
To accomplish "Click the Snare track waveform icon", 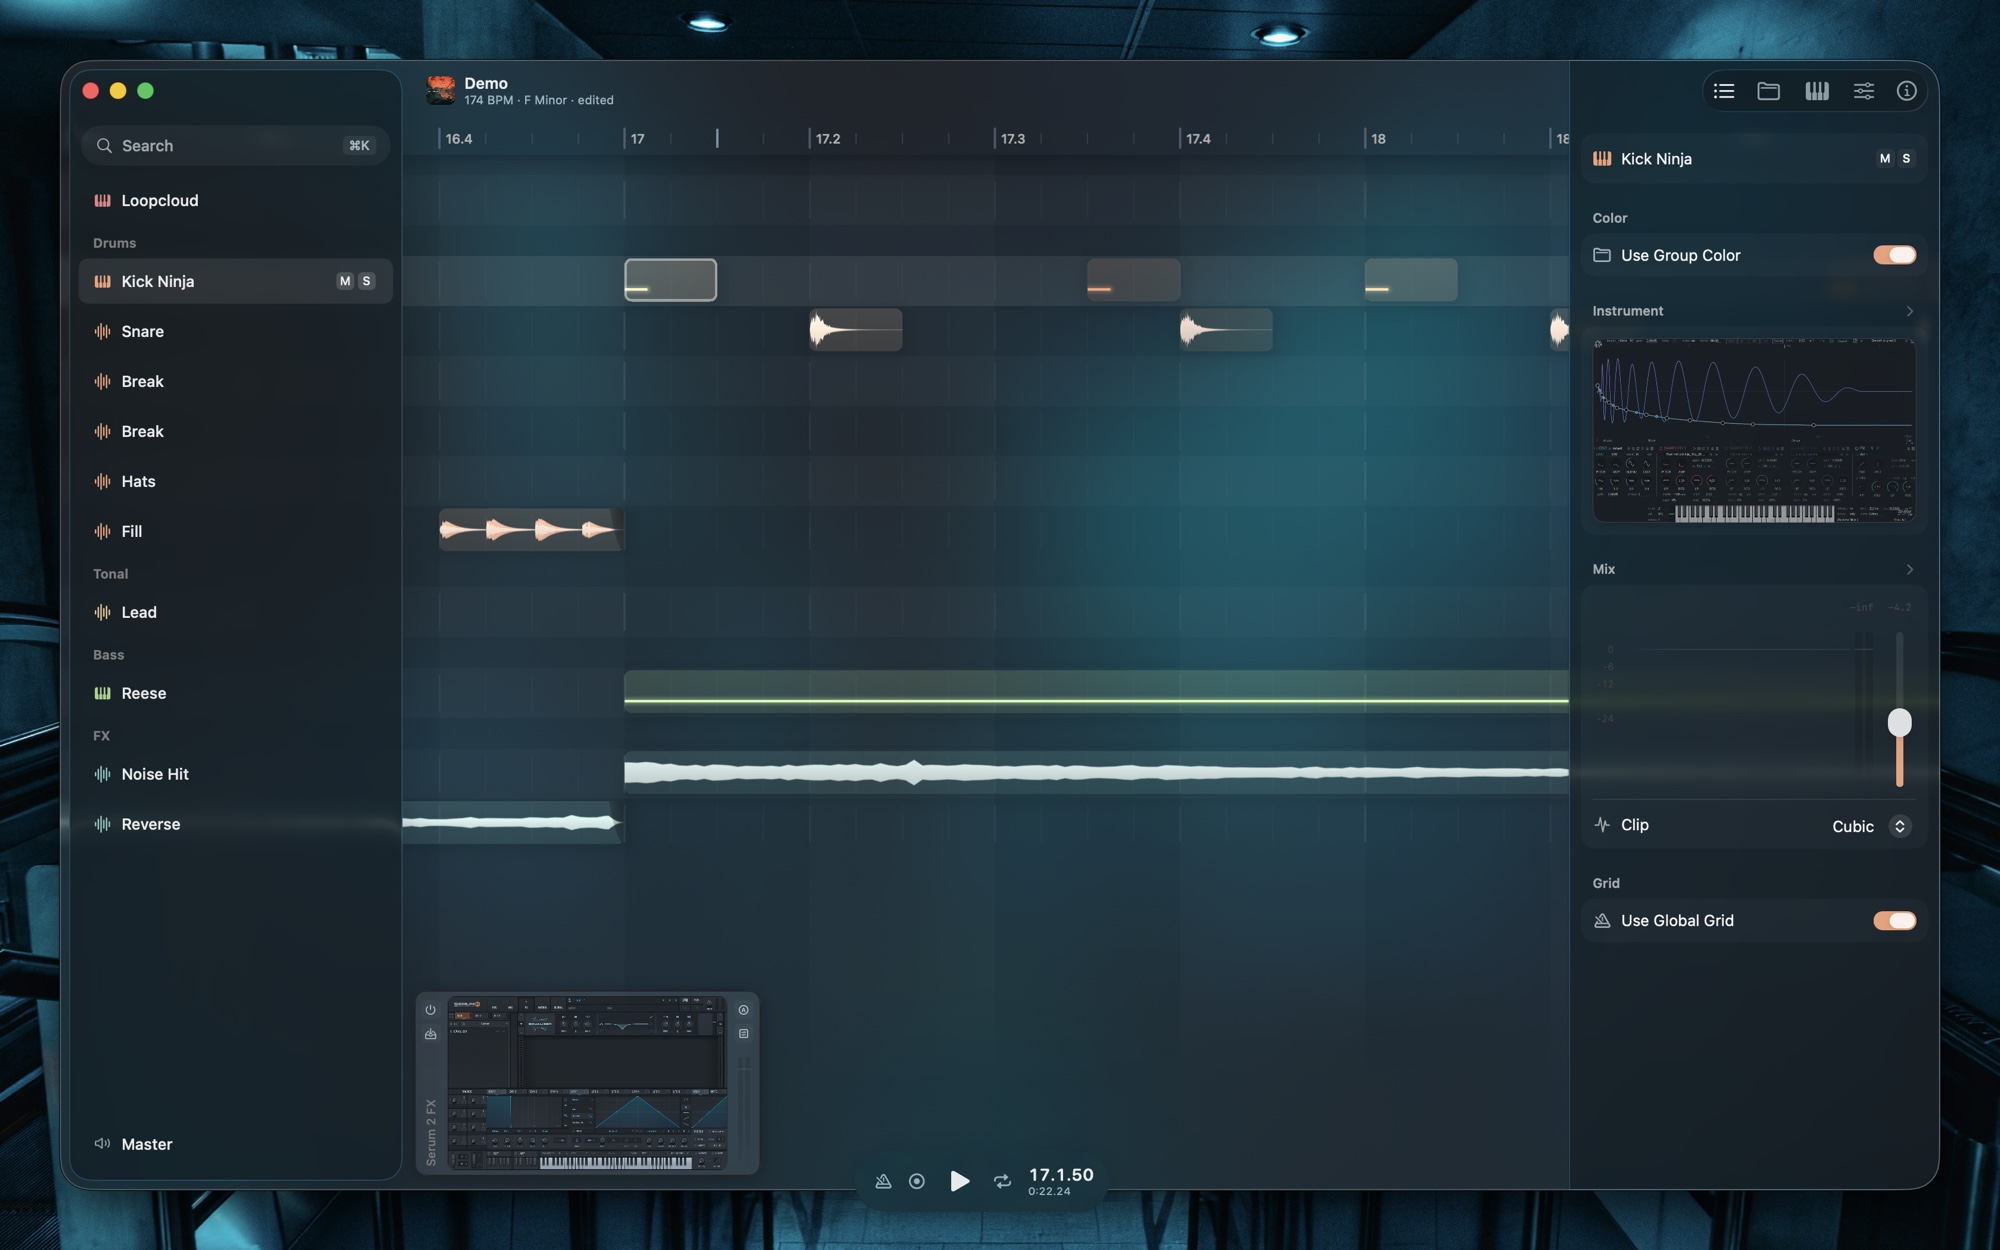I will [x=102, y=331].
